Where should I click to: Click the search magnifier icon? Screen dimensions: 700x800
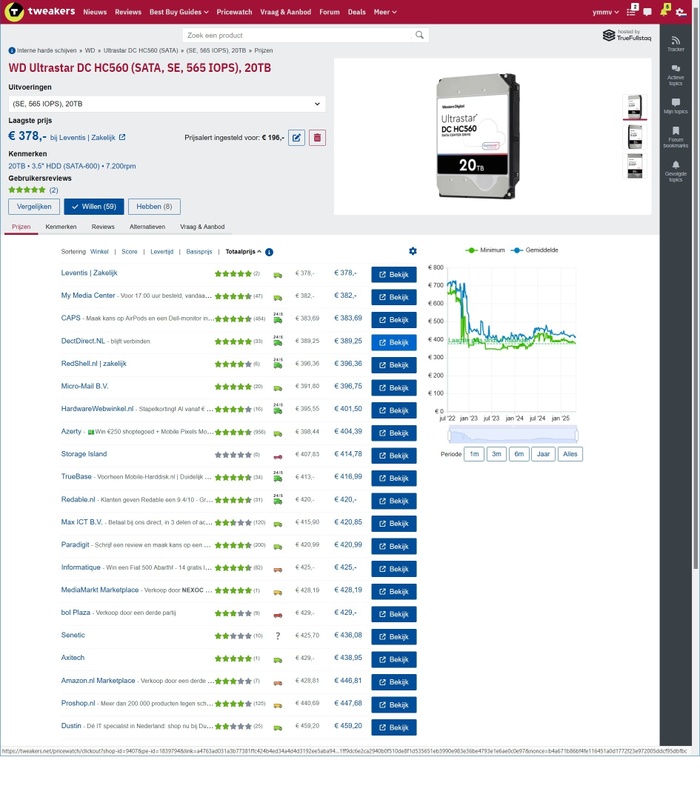(419, 35)
